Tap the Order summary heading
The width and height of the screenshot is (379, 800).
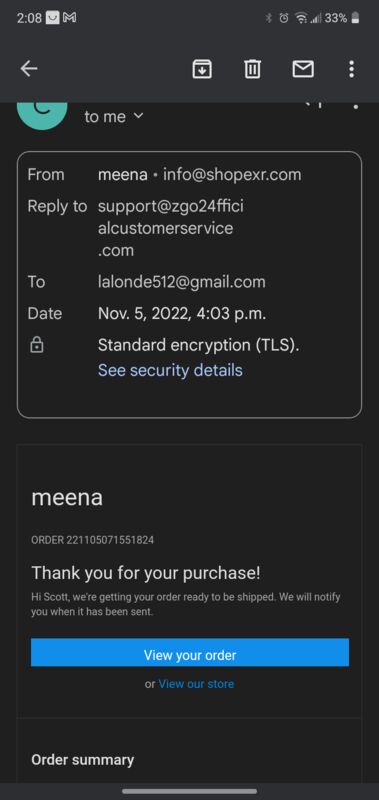click(83, 760)
